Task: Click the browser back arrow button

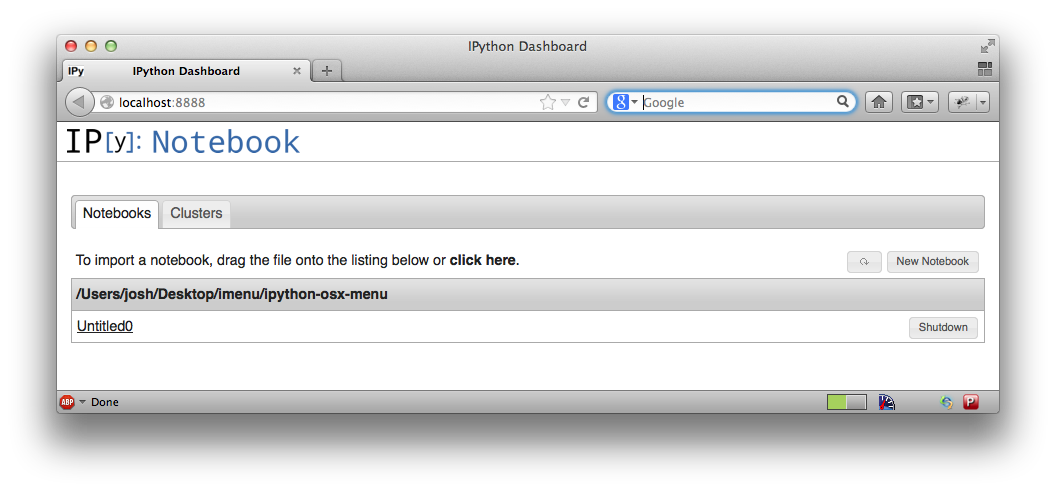Action: [79, 102]
